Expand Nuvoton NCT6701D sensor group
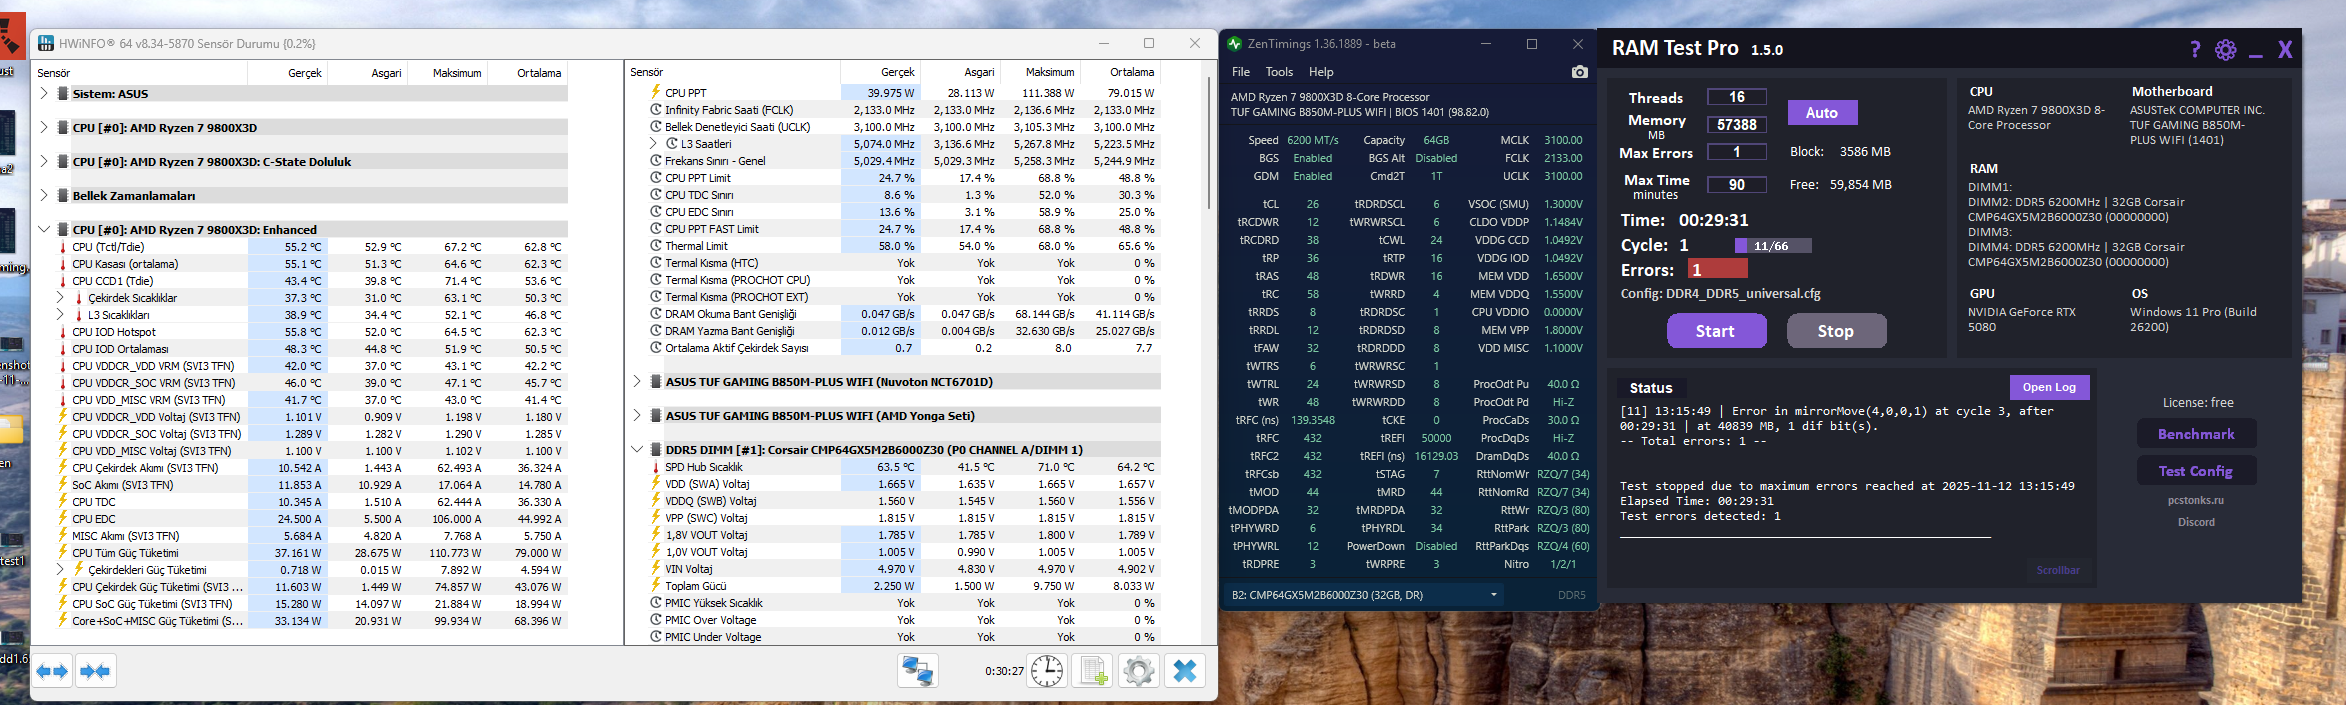 637,381
